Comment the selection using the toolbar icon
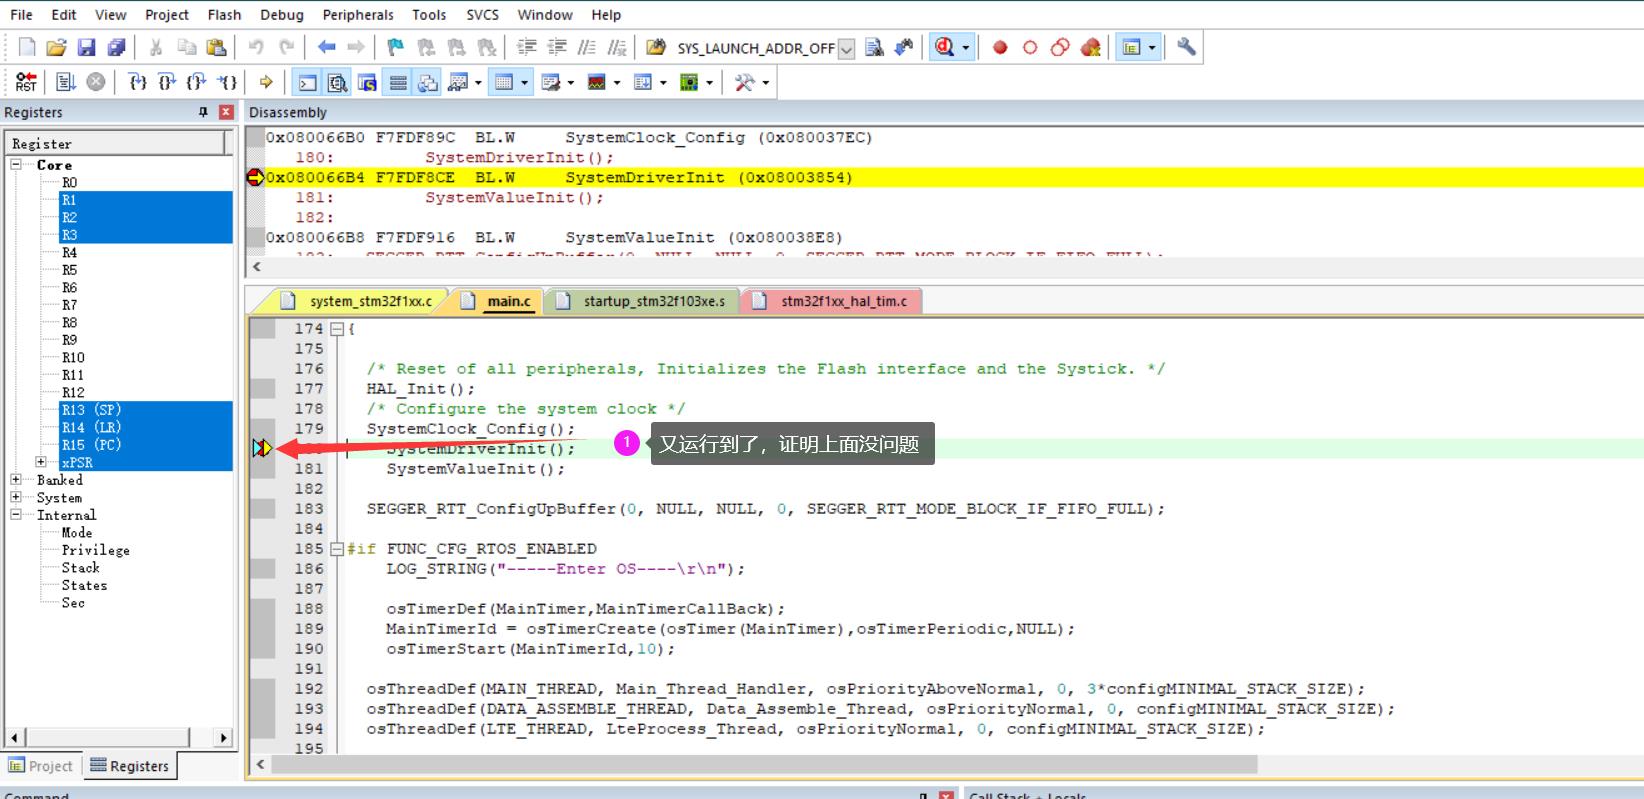Image resolution: width=1644 pixels, height=799 pixels. pyautogui.click(x=587, y=47)
